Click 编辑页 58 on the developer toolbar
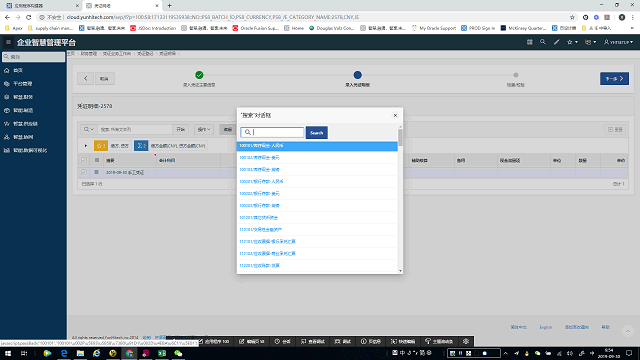The width and height of the screenshot is (640, 360). click(252, 341)
